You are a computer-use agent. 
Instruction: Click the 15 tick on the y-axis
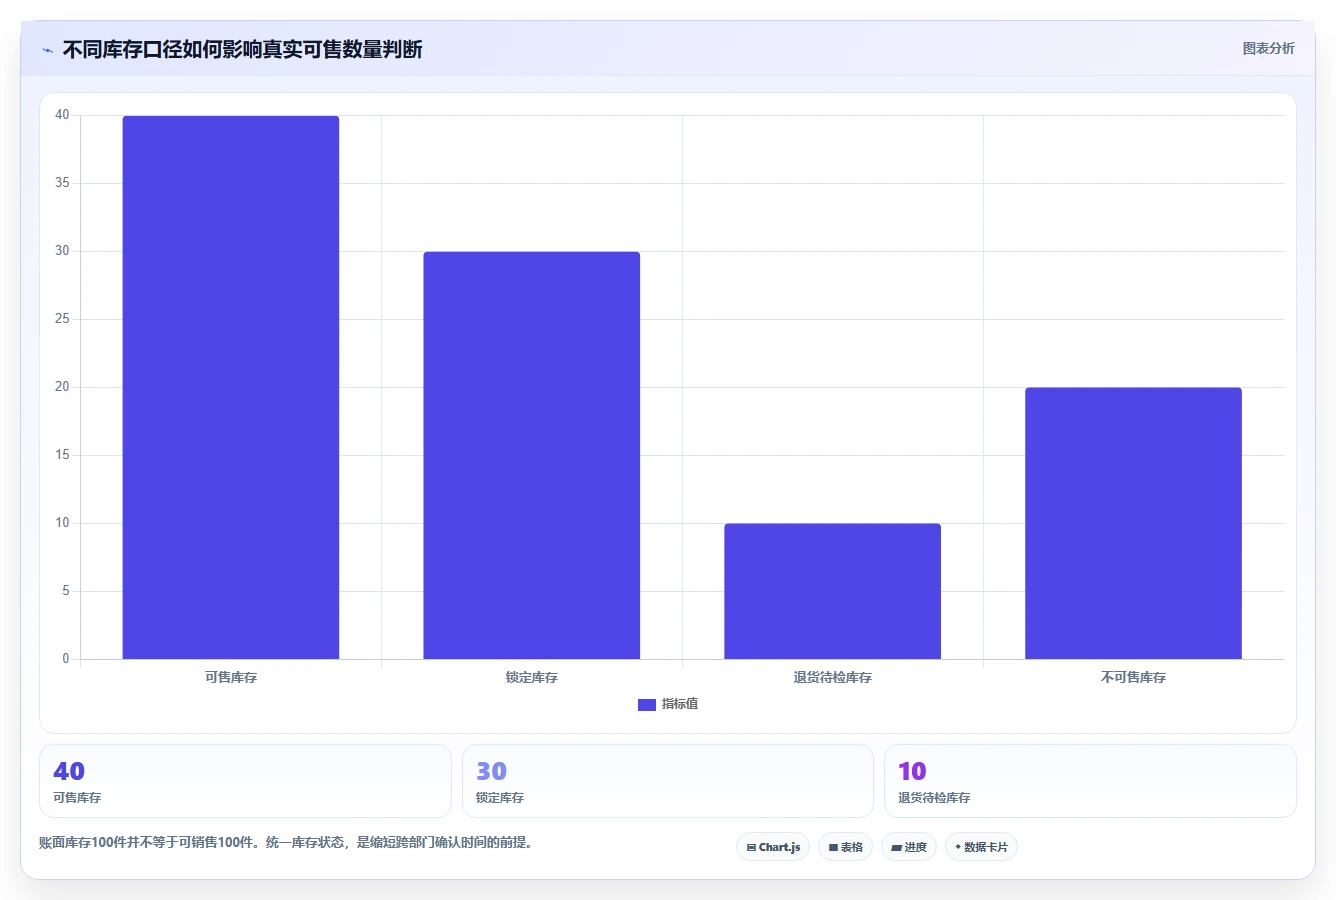coord(62,455)
